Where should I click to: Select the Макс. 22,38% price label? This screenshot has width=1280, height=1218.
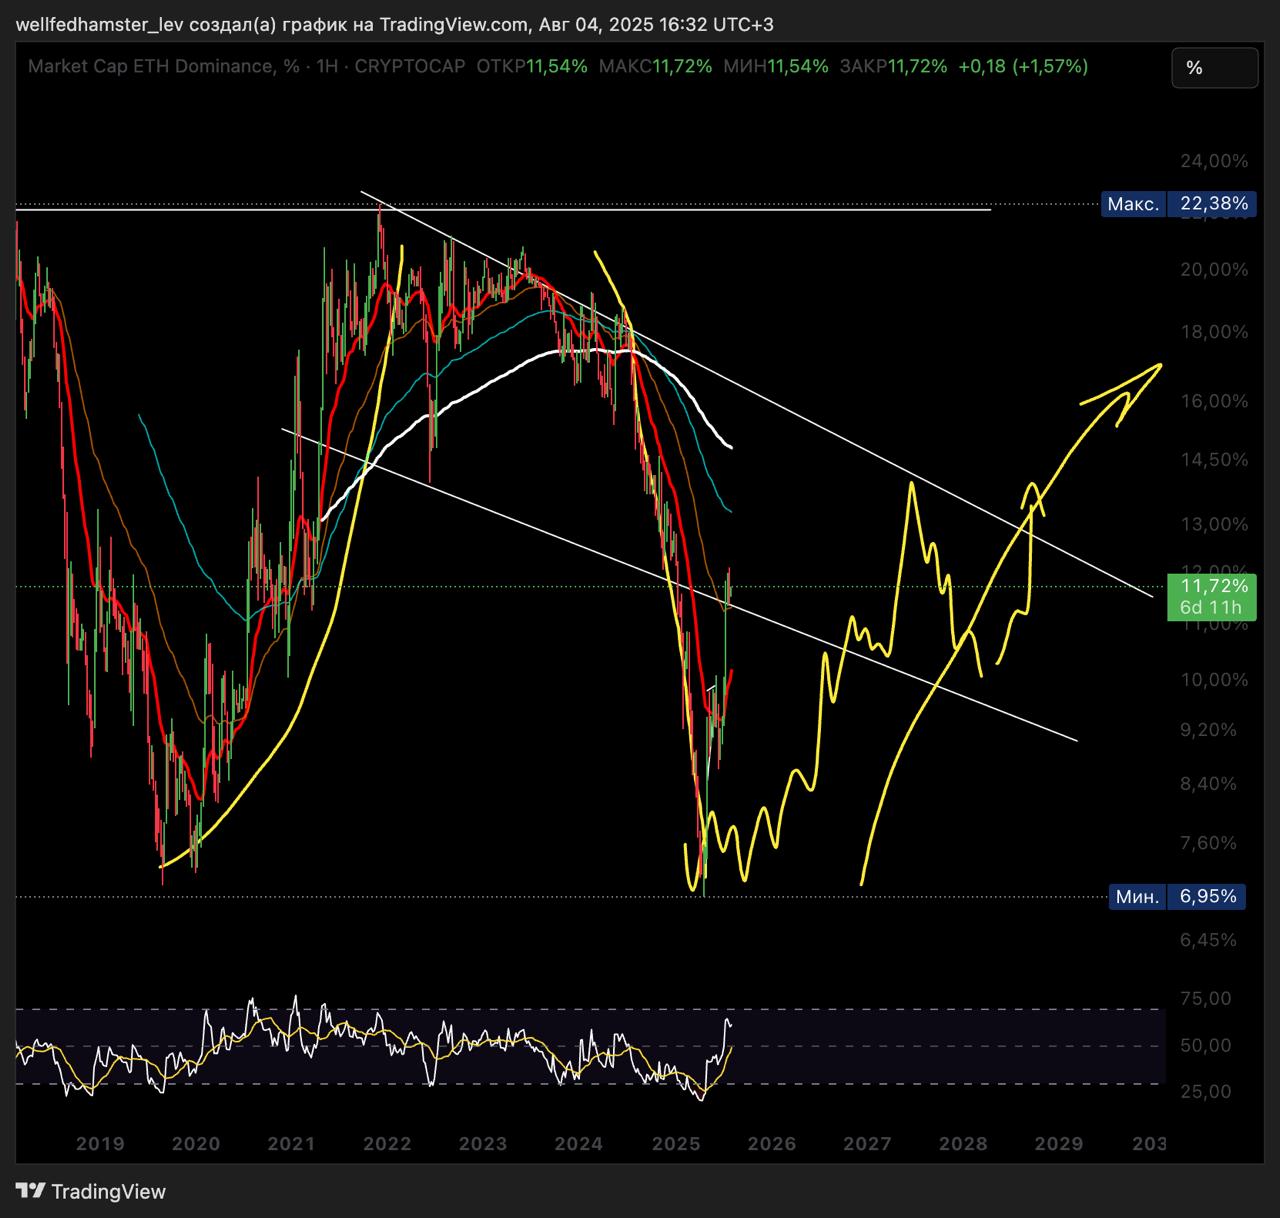point(1177,204)
